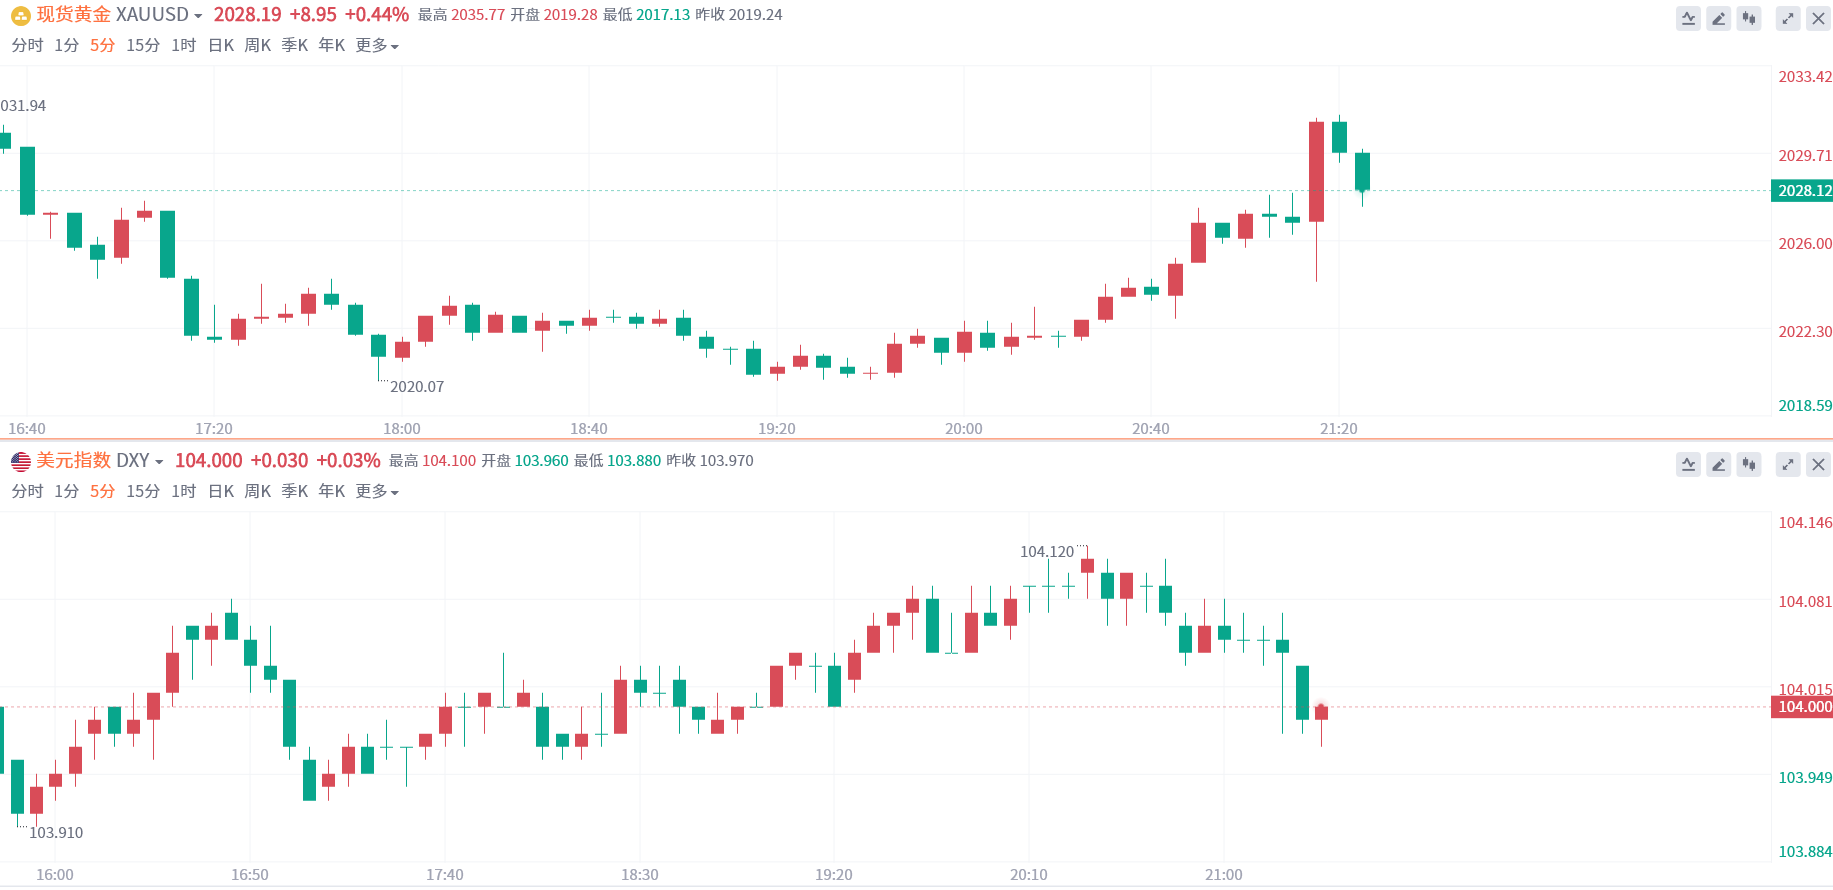
Task: Activate the drawing pencil tool on DXY chart
Action: pyautogui.click(x=1719, y=464)
